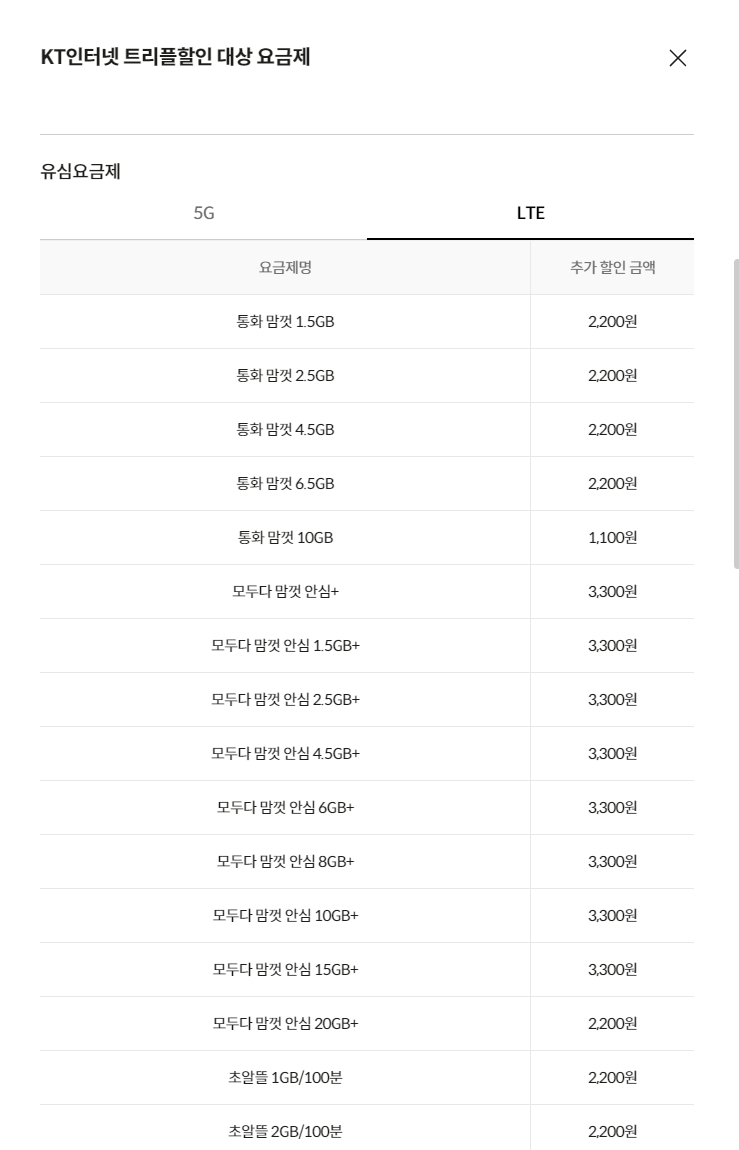This screenshot has width=739, height=1150.
Task: Select the LTE tab
Action: pos(530,213)
